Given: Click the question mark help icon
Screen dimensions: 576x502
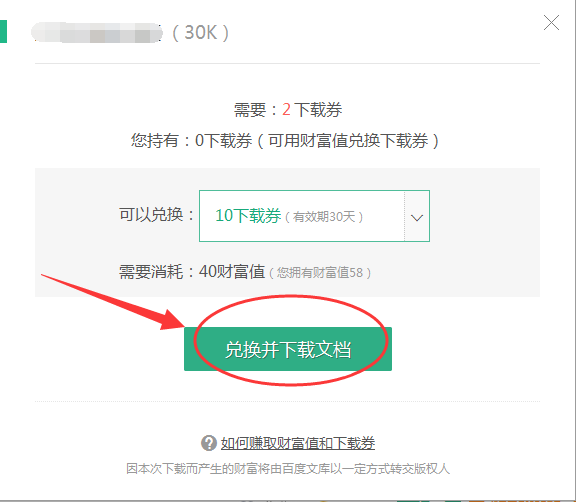Looking at the screenshot, I should 209,443.
